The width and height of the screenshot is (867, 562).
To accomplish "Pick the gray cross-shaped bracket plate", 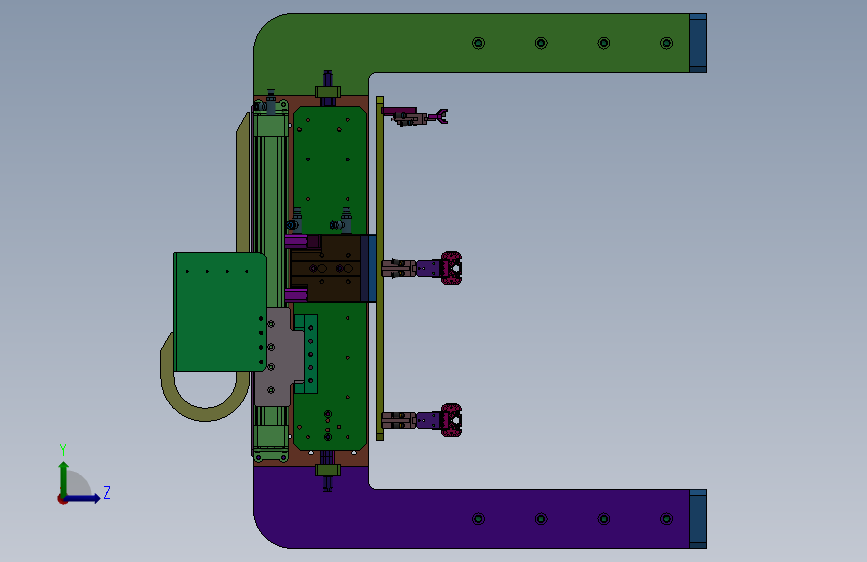I will (x=279, y=357).
